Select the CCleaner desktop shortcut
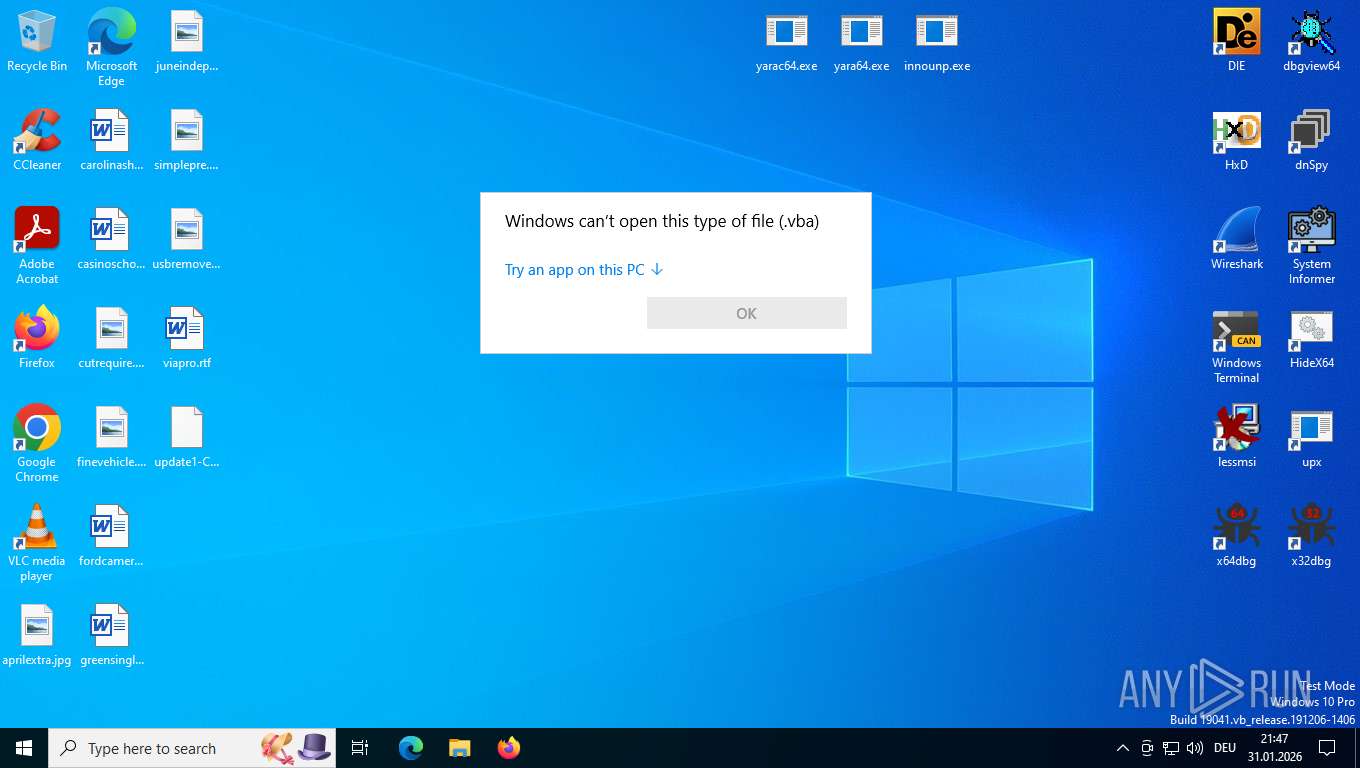Viewport: 1360px width, 768px height. point(37,140)
